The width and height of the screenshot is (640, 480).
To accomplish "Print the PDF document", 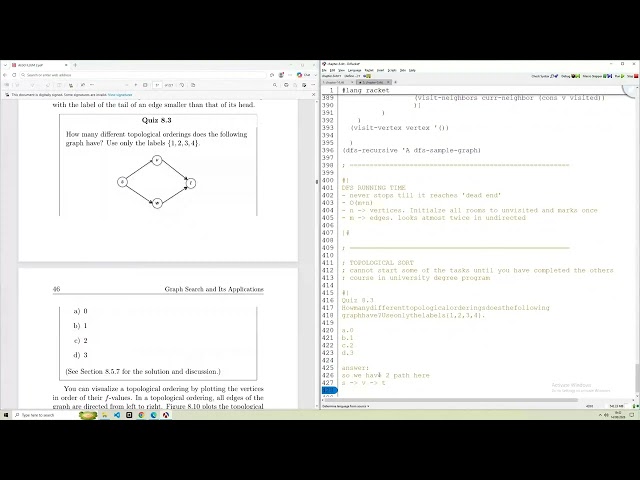I will [x=286, y=85].
